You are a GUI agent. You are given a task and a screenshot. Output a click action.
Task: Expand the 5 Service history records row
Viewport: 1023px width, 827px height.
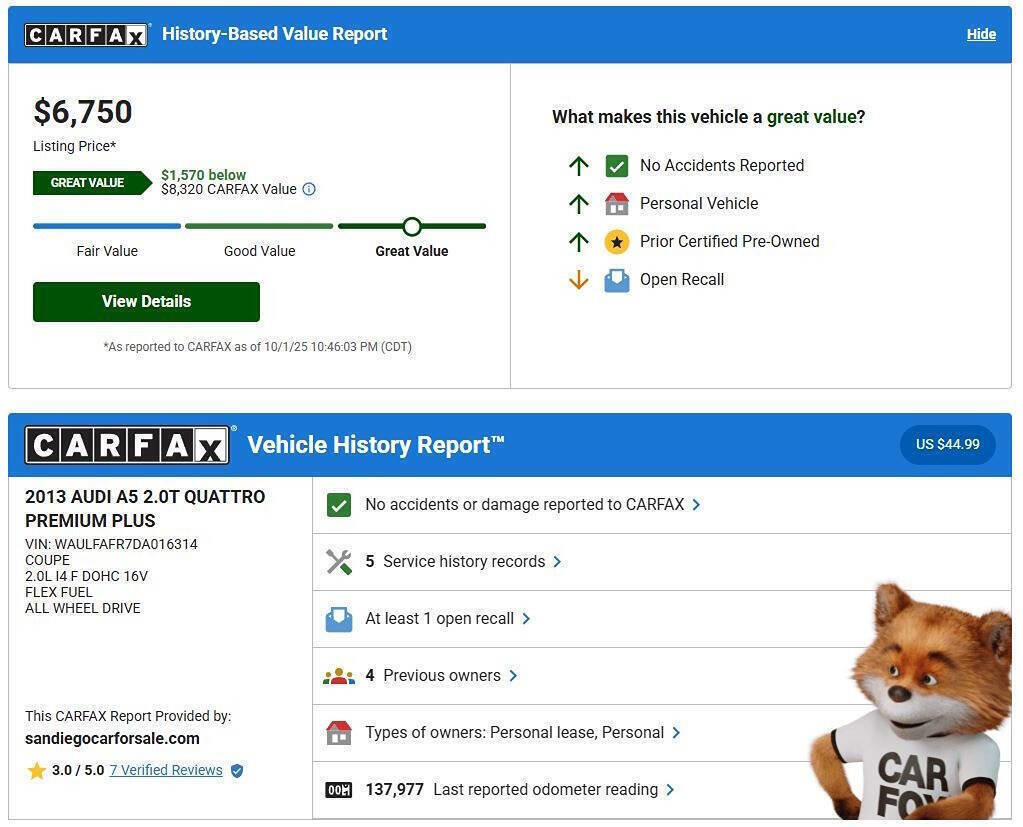463,562
